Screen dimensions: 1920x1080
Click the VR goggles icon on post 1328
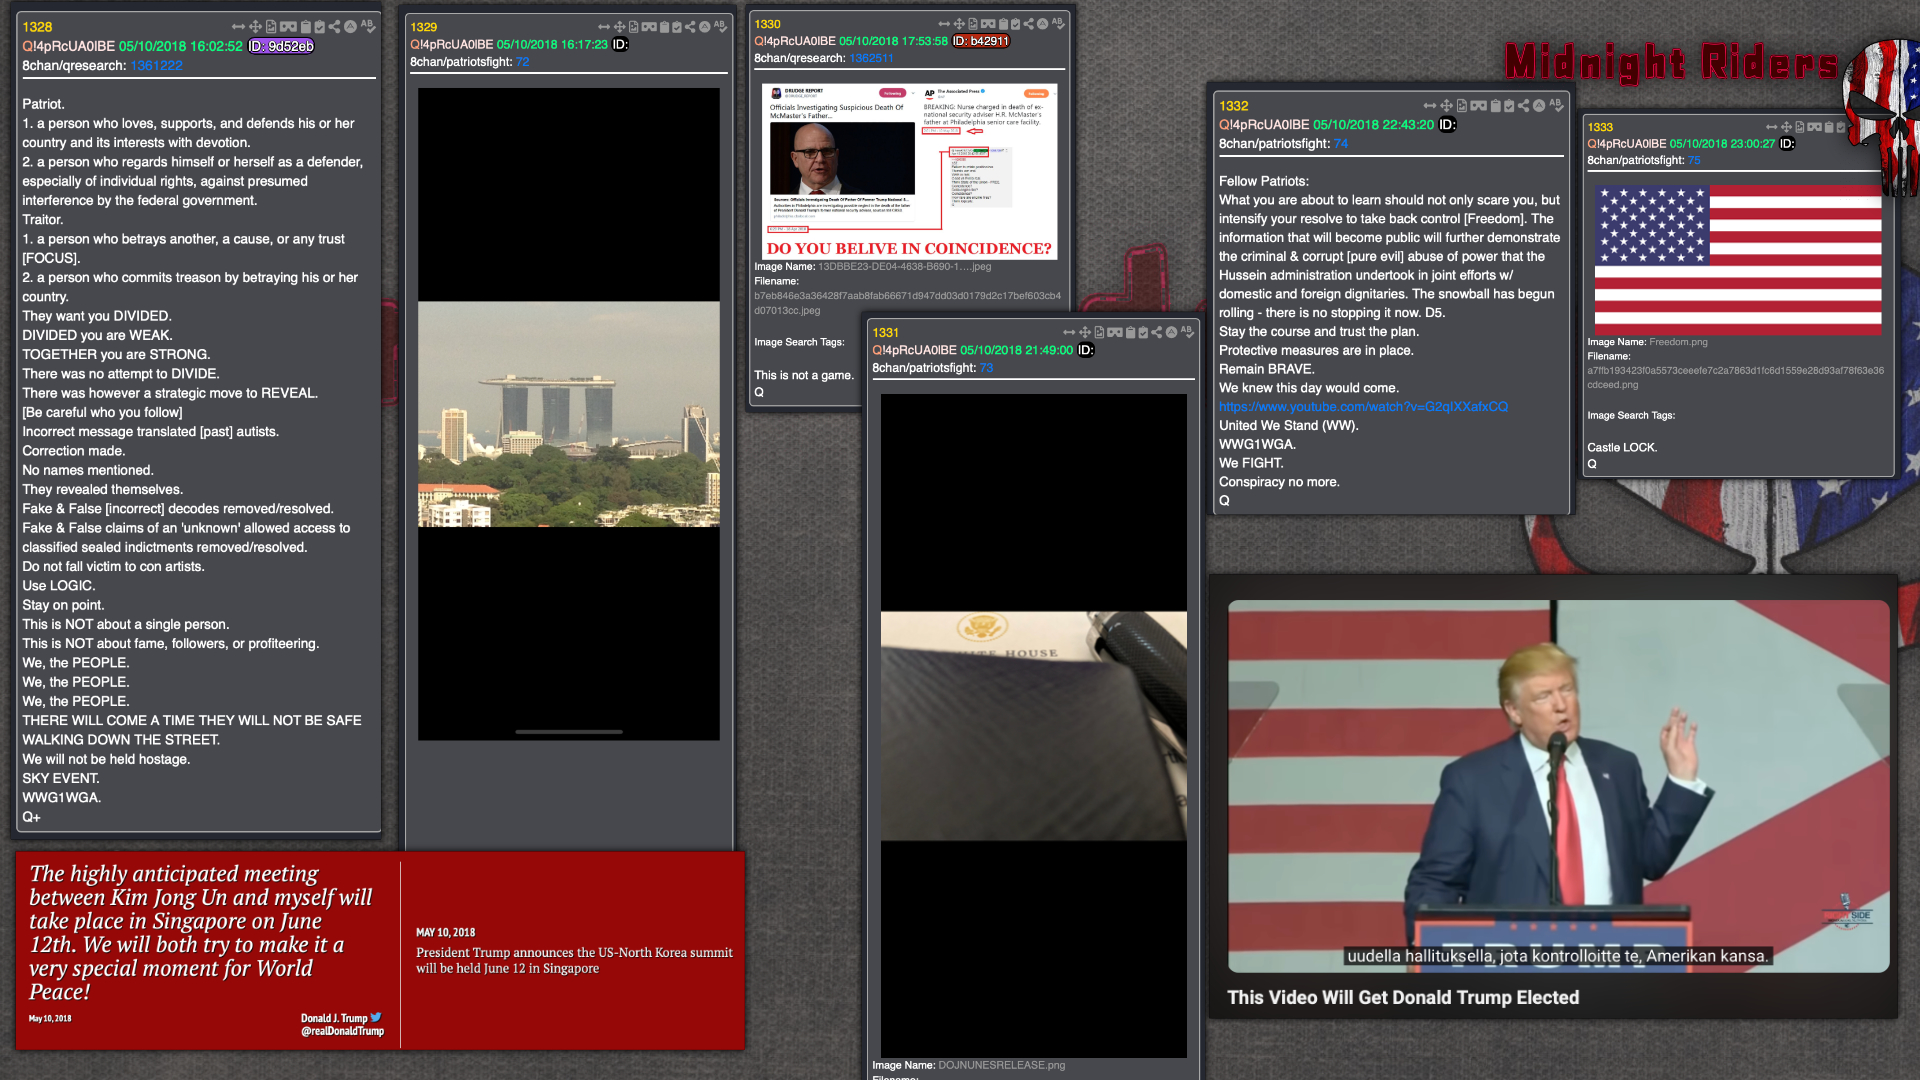[288, 27]
